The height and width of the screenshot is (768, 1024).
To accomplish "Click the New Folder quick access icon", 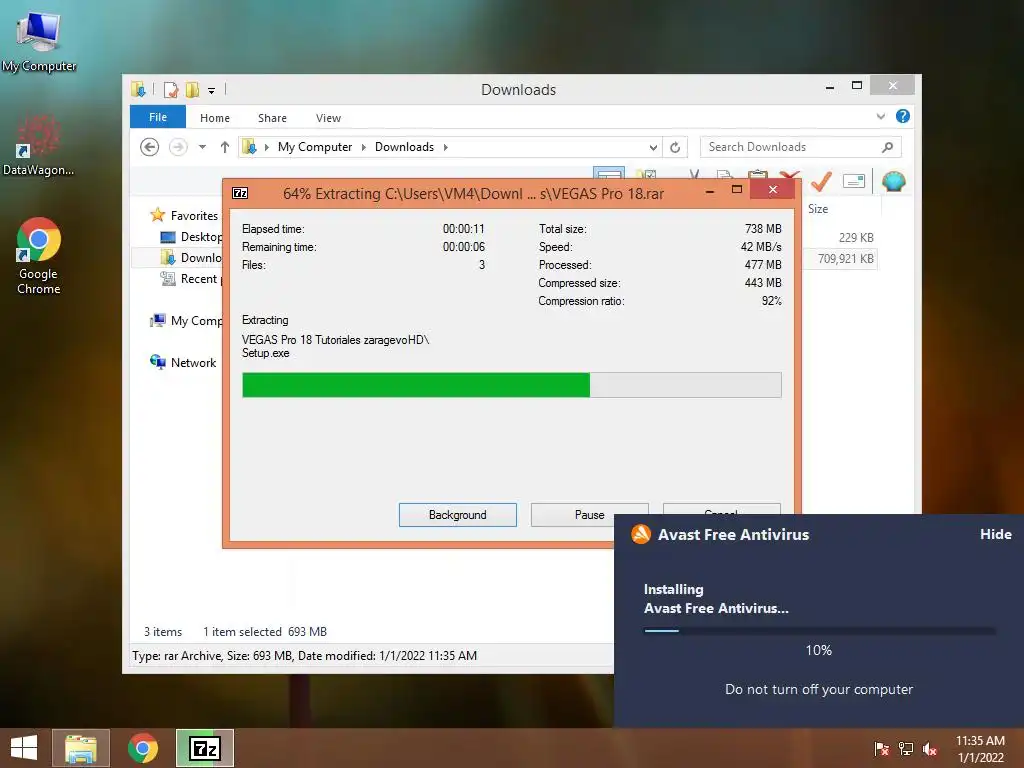I will 193,89.
